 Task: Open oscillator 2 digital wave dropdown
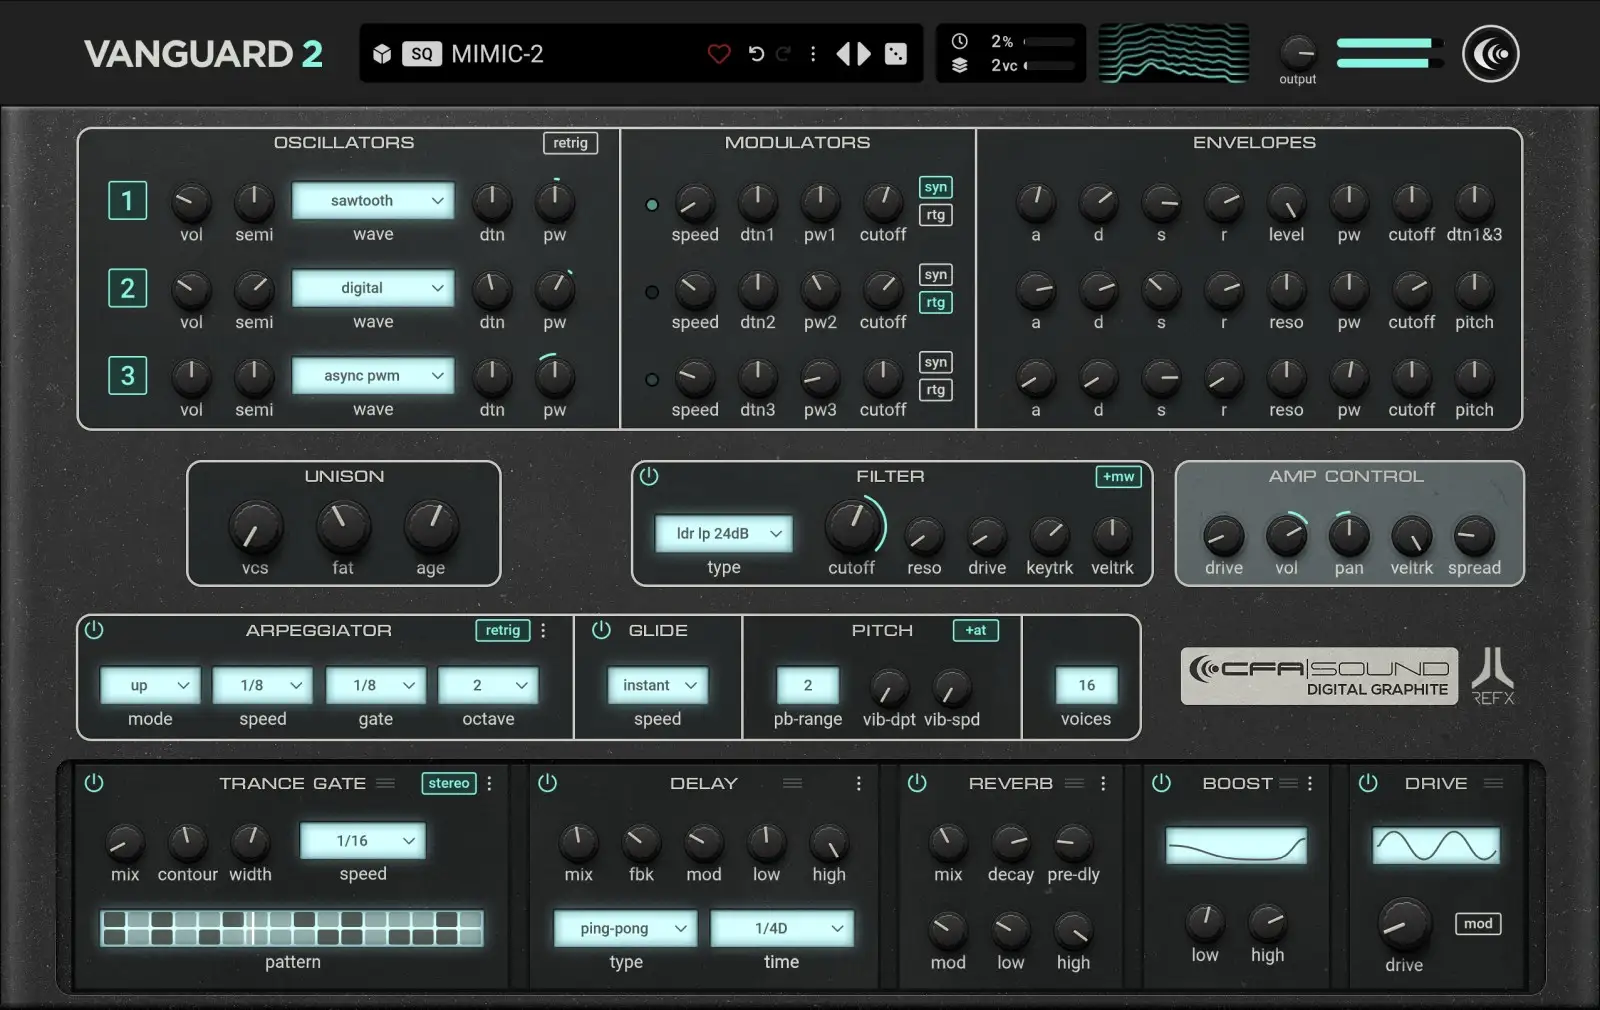pyautogui.click(x=373, y=288)
